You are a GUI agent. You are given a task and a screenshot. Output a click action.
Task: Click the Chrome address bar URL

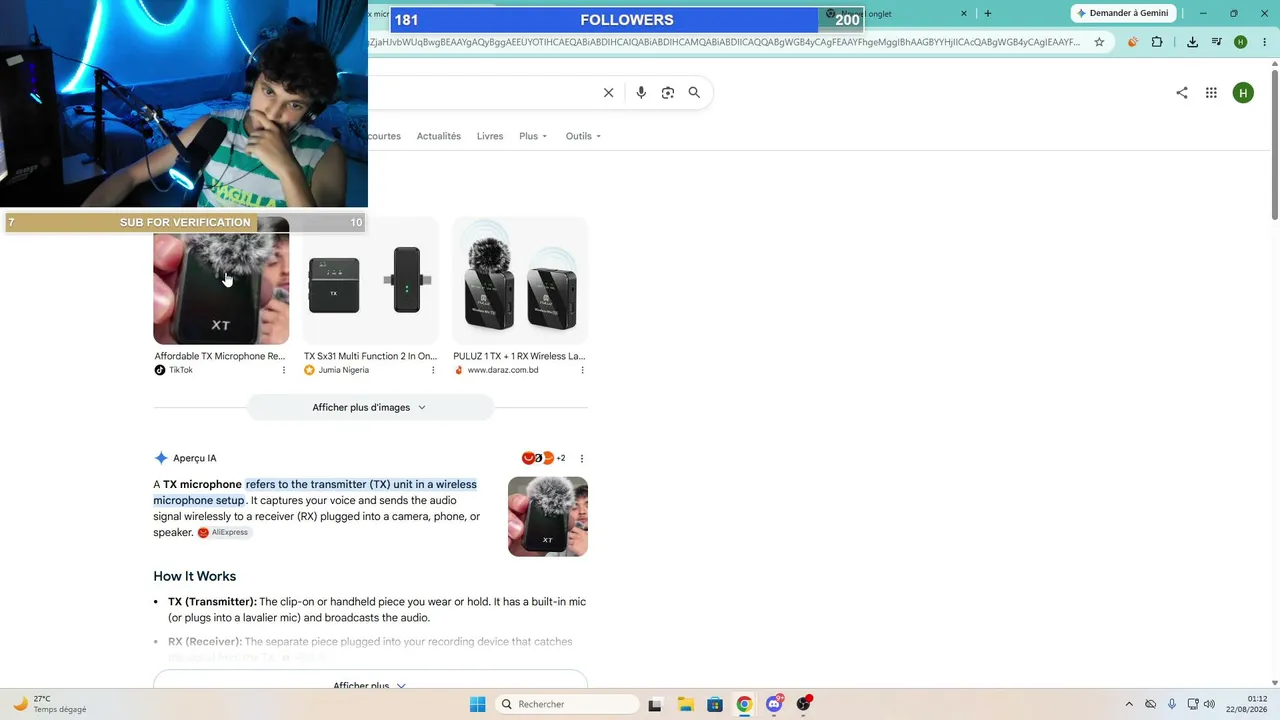[724, 42]
